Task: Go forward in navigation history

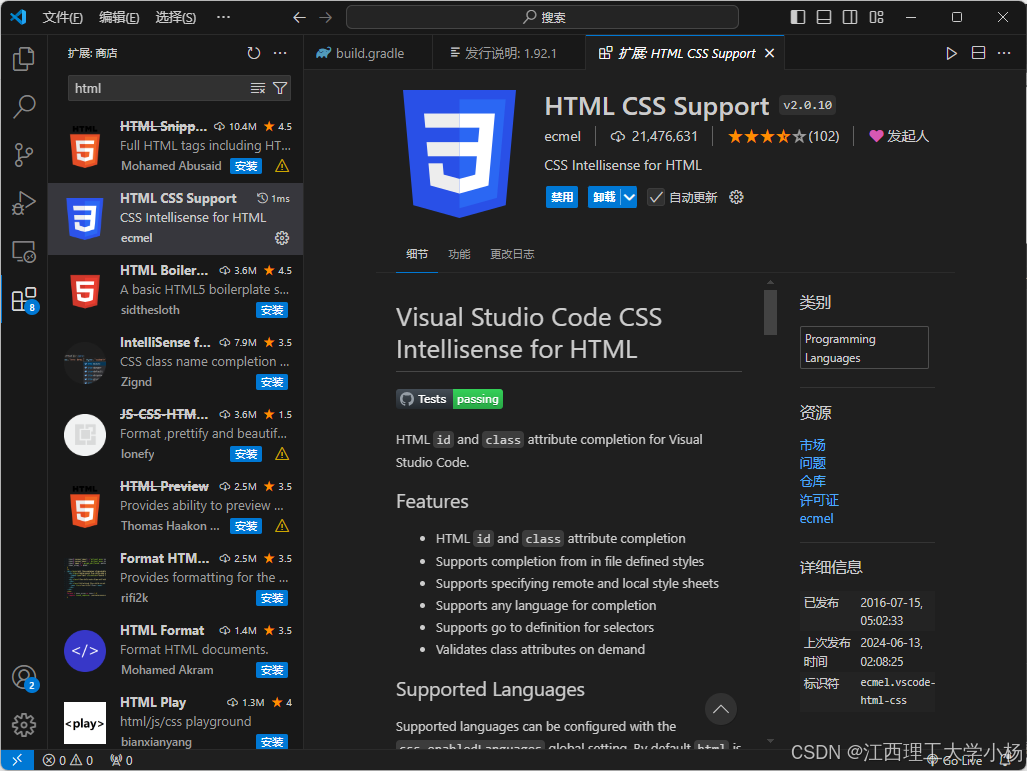Action: tap(326, 18)
